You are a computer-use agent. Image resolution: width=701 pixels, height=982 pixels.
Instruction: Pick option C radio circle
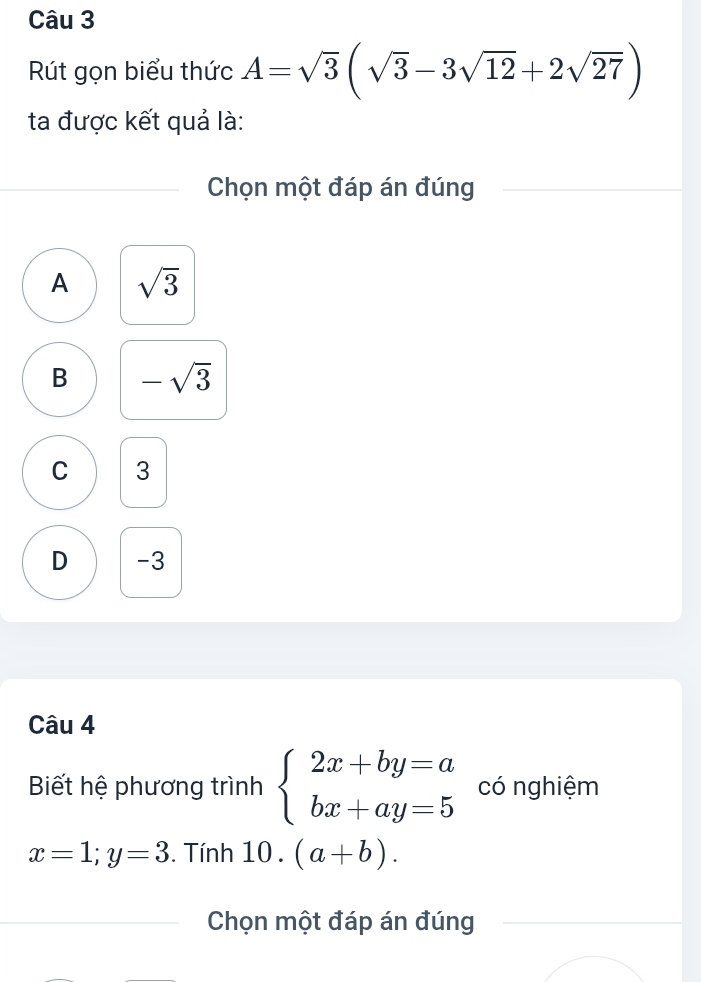tap(60, 471)
